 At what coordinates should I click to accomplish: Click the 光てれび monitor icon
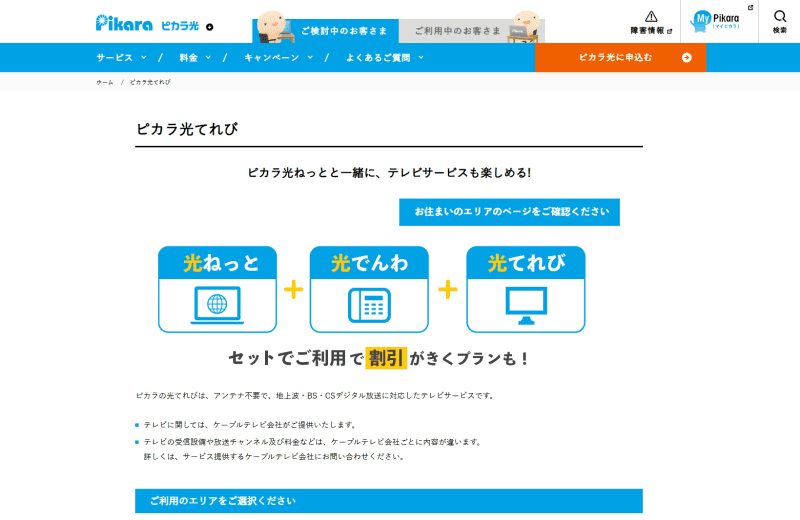click(x=526, y=305)
